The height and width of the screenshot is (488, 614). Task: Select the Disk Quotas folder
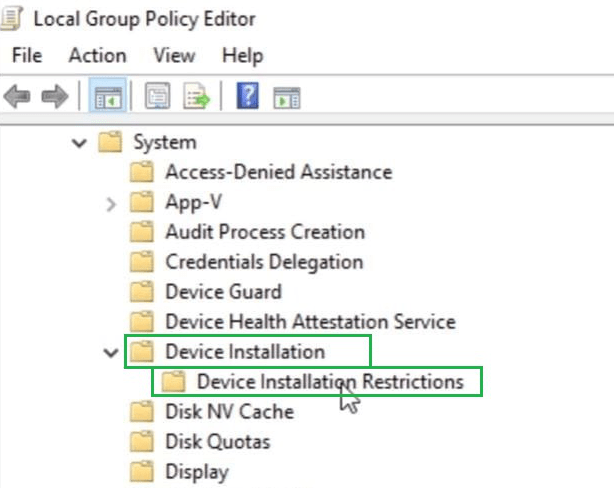pos(217,442)
